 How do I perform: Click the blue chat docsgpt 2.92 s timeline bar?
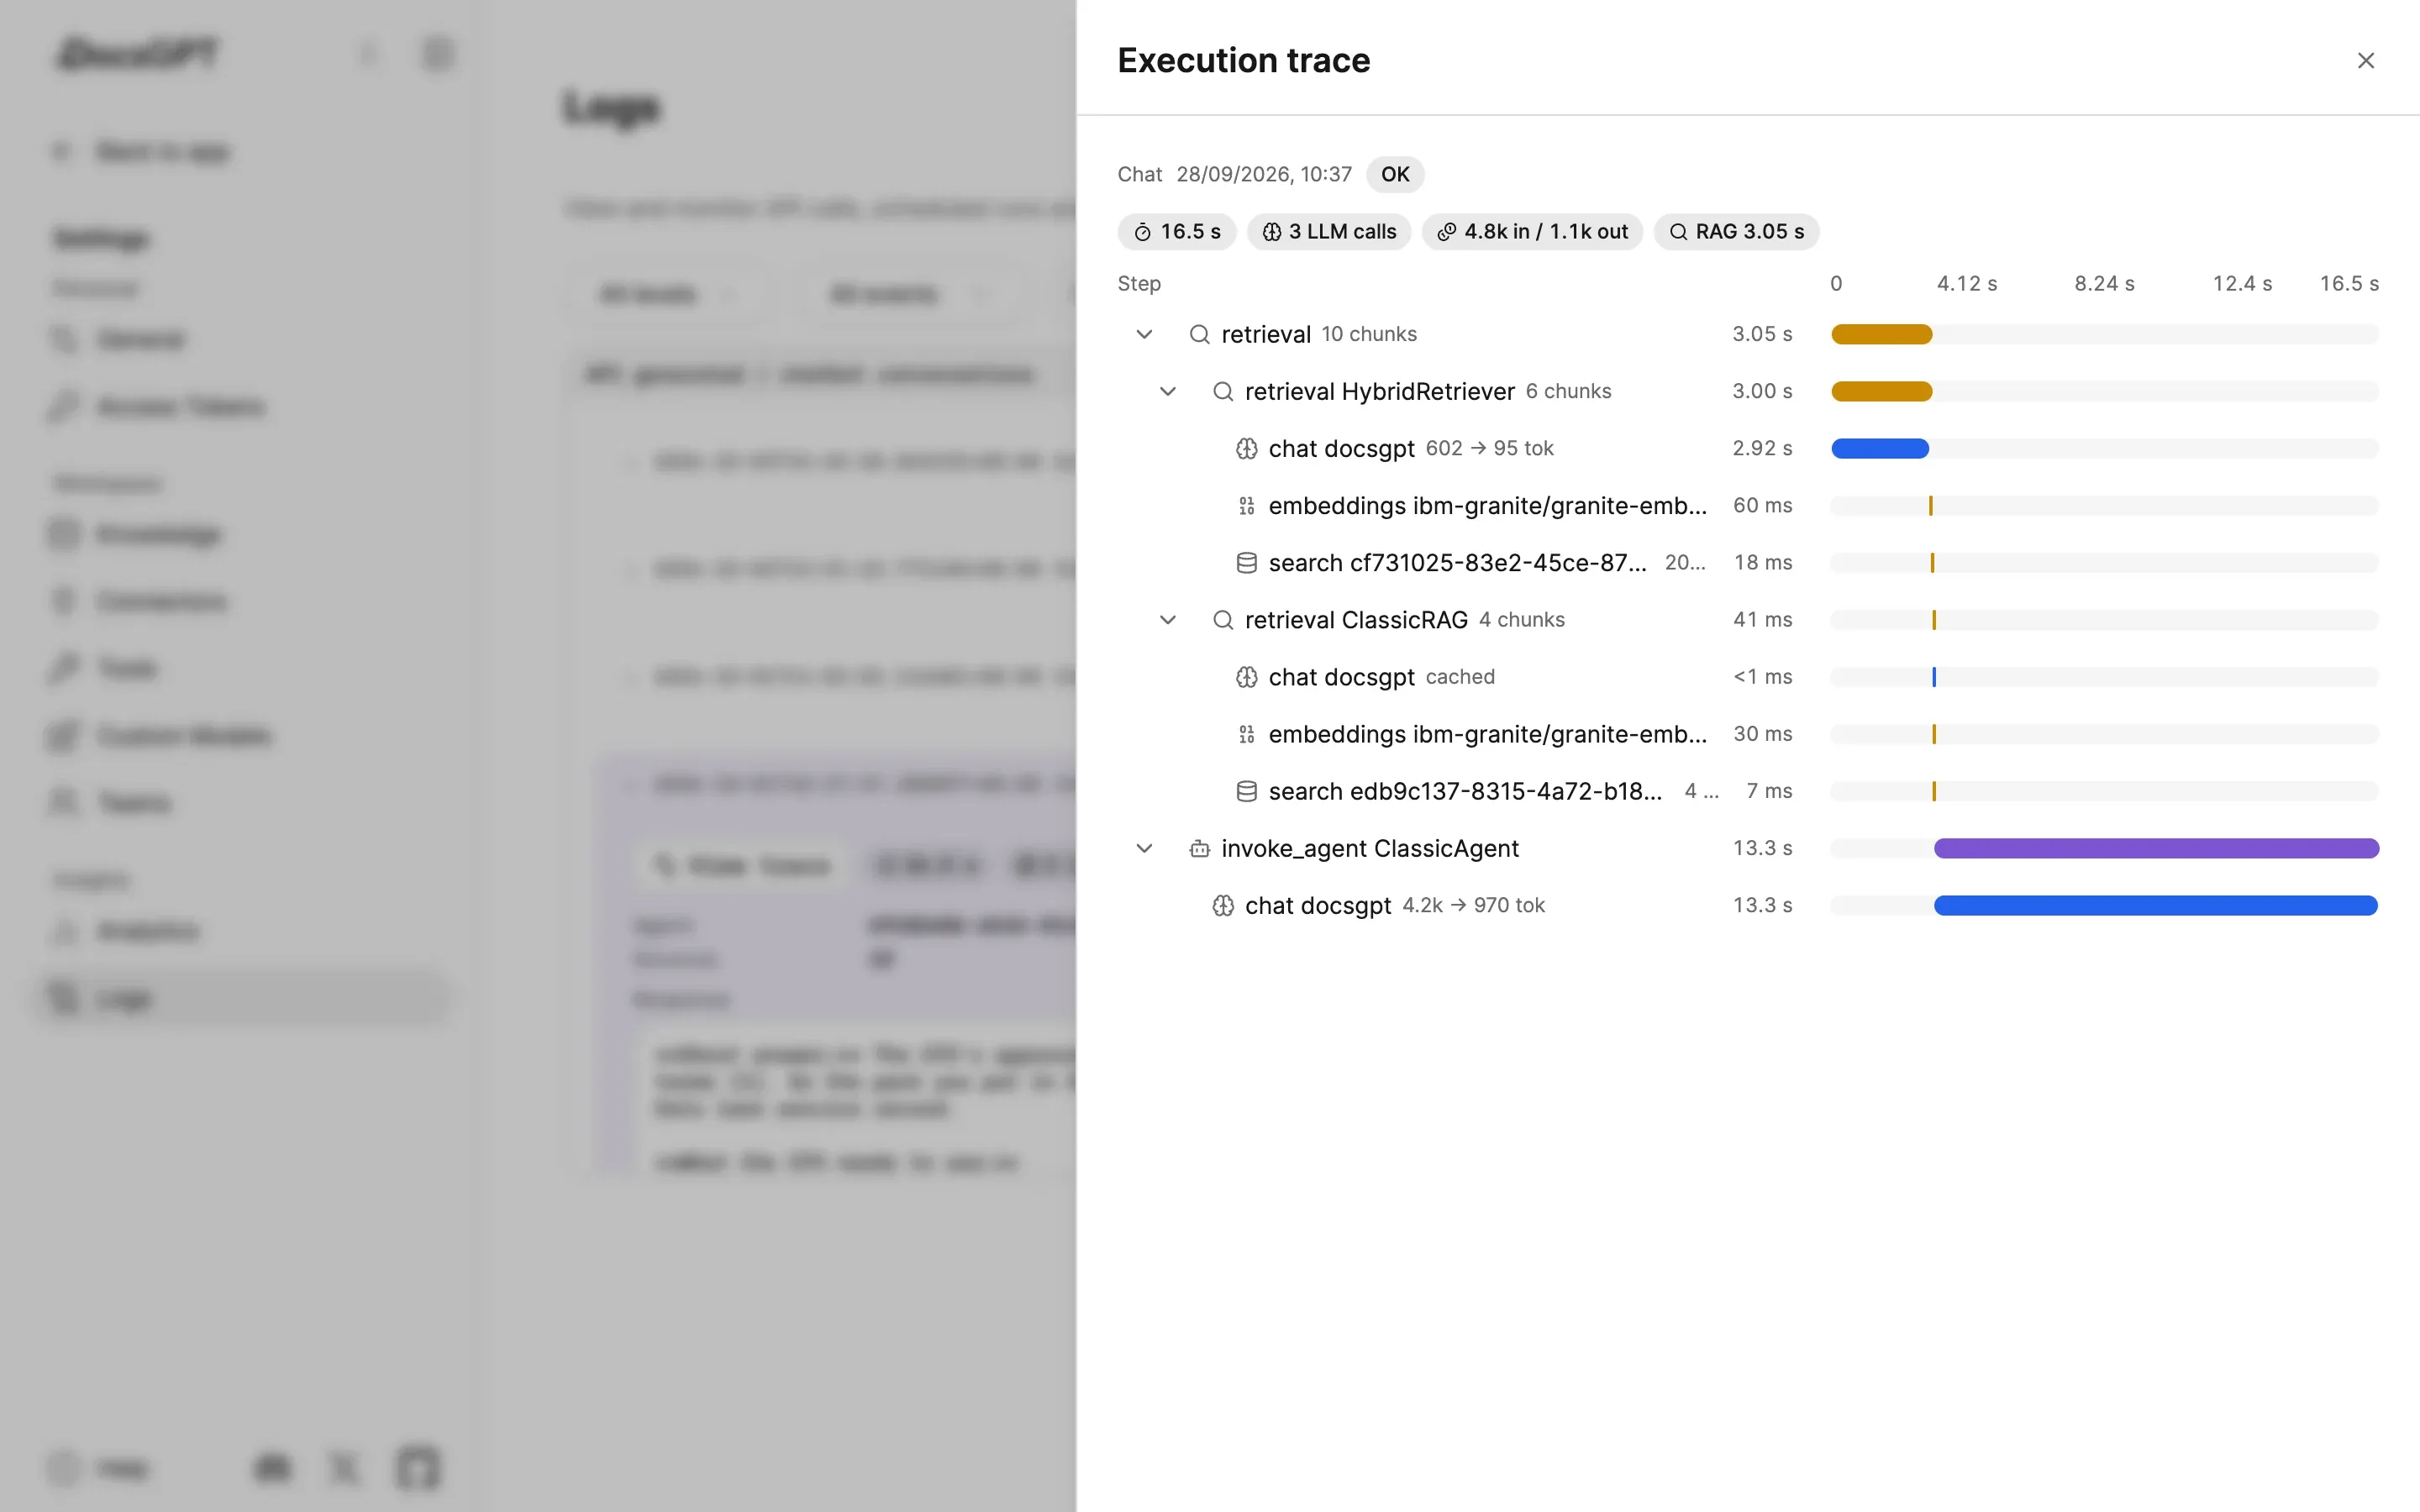pos(1879,449)
